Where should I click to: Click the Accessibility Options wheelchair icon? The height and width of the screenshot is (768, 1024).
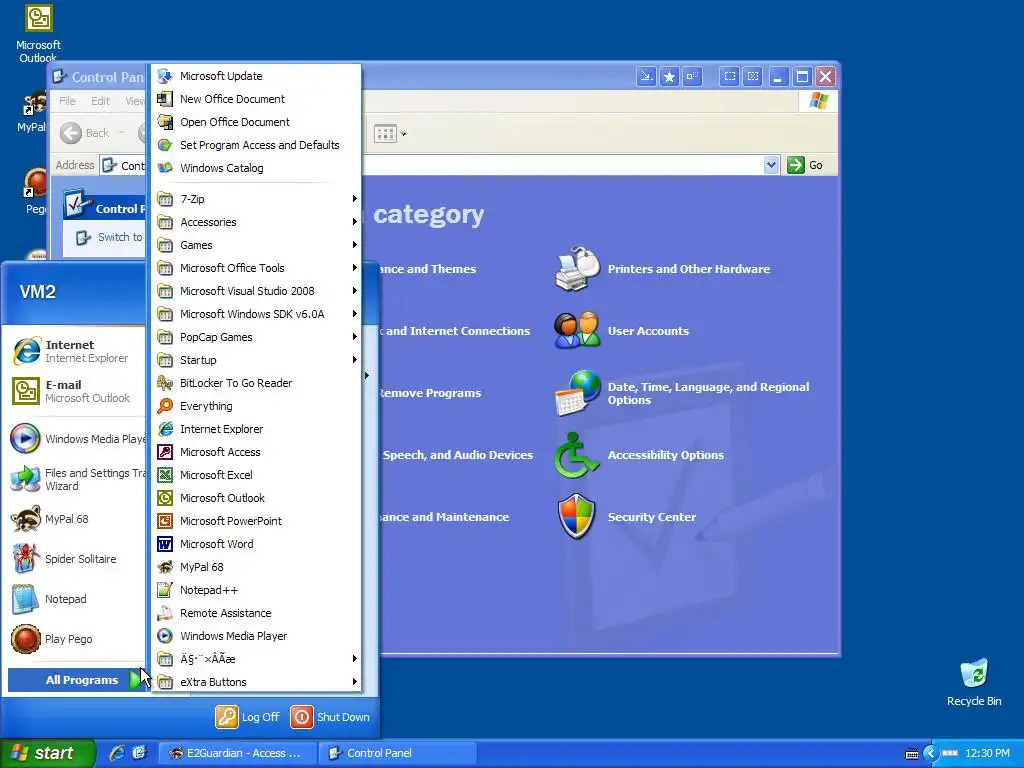(577, 455)
